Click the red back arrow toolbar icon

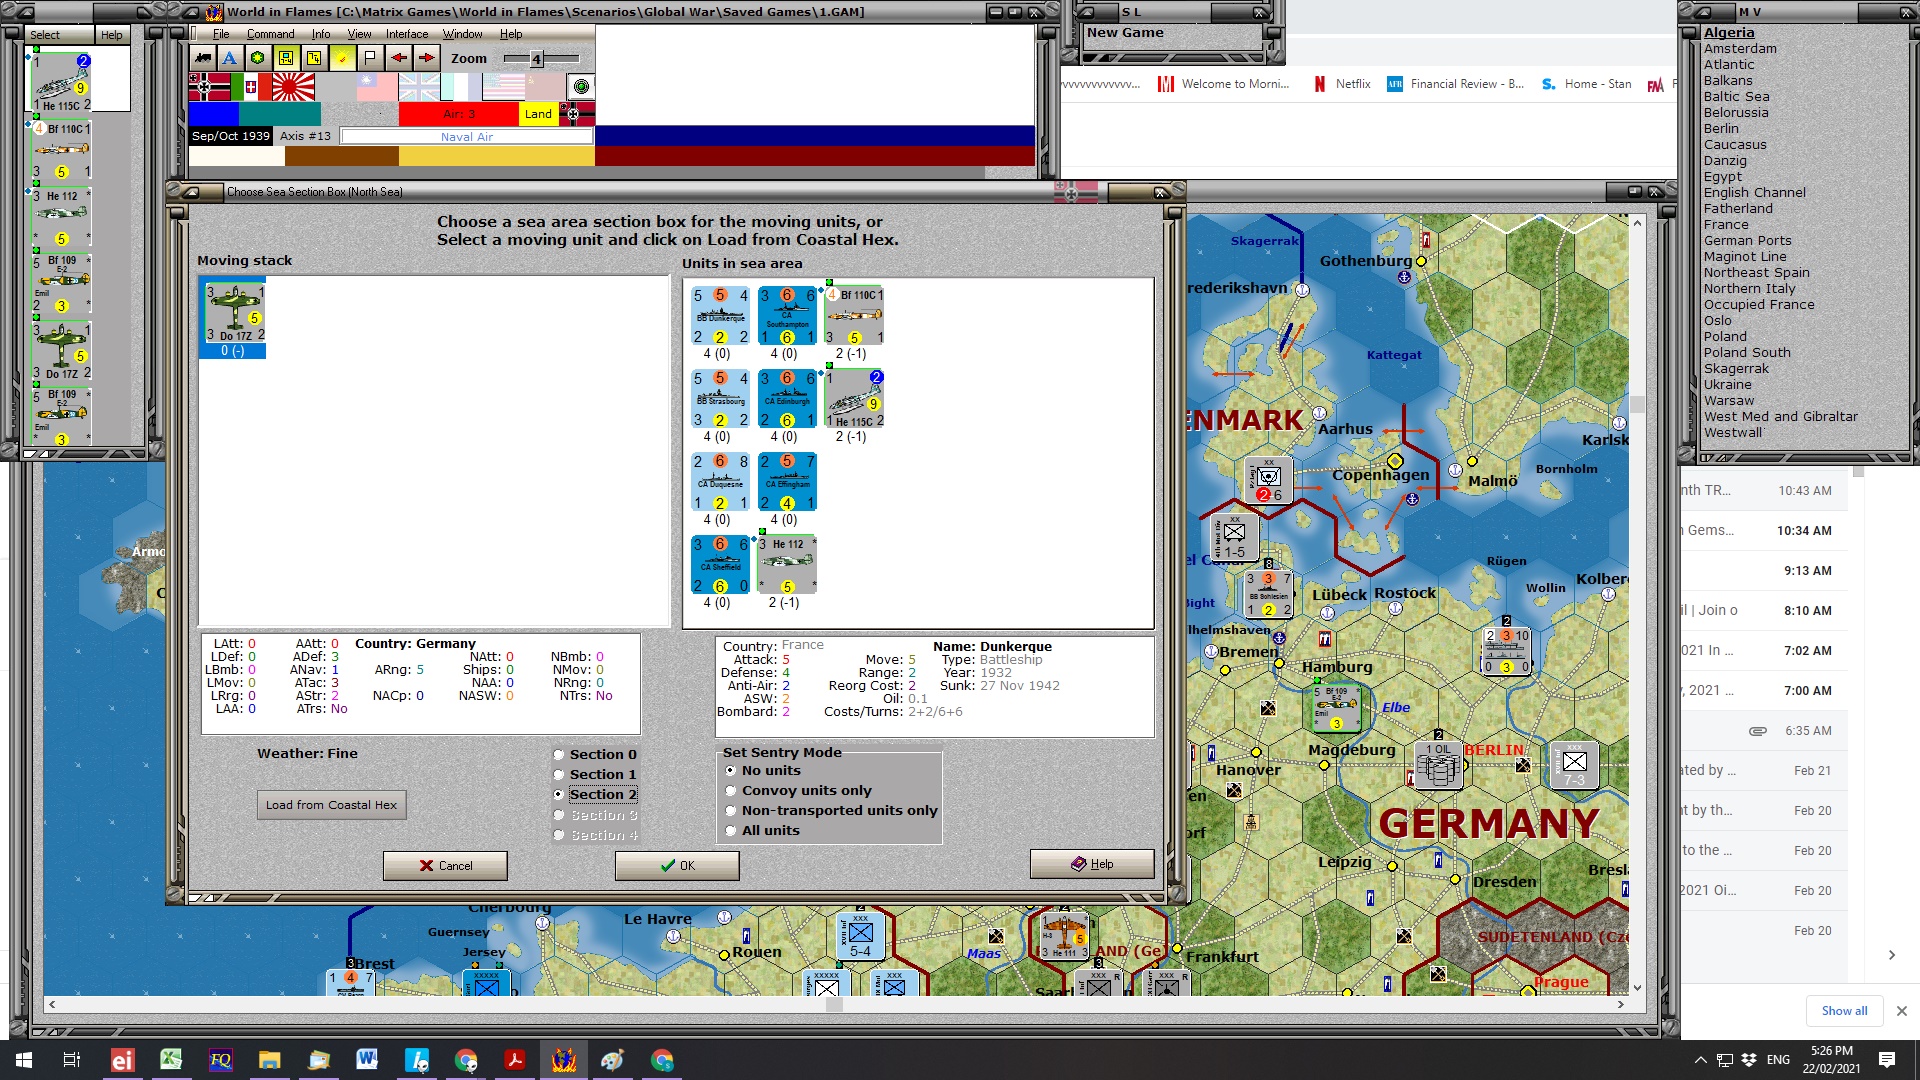tap(399, 58)
